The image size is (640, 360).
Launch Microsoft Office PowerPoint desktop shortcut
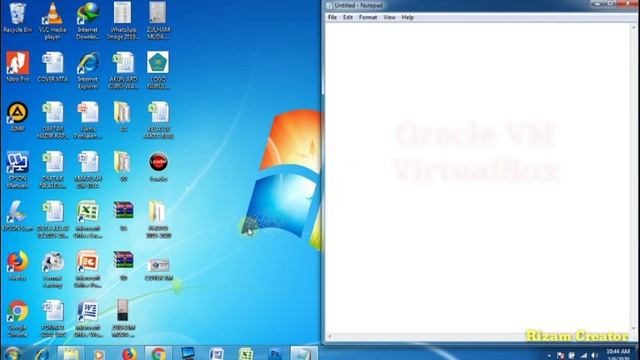point(88,269)
